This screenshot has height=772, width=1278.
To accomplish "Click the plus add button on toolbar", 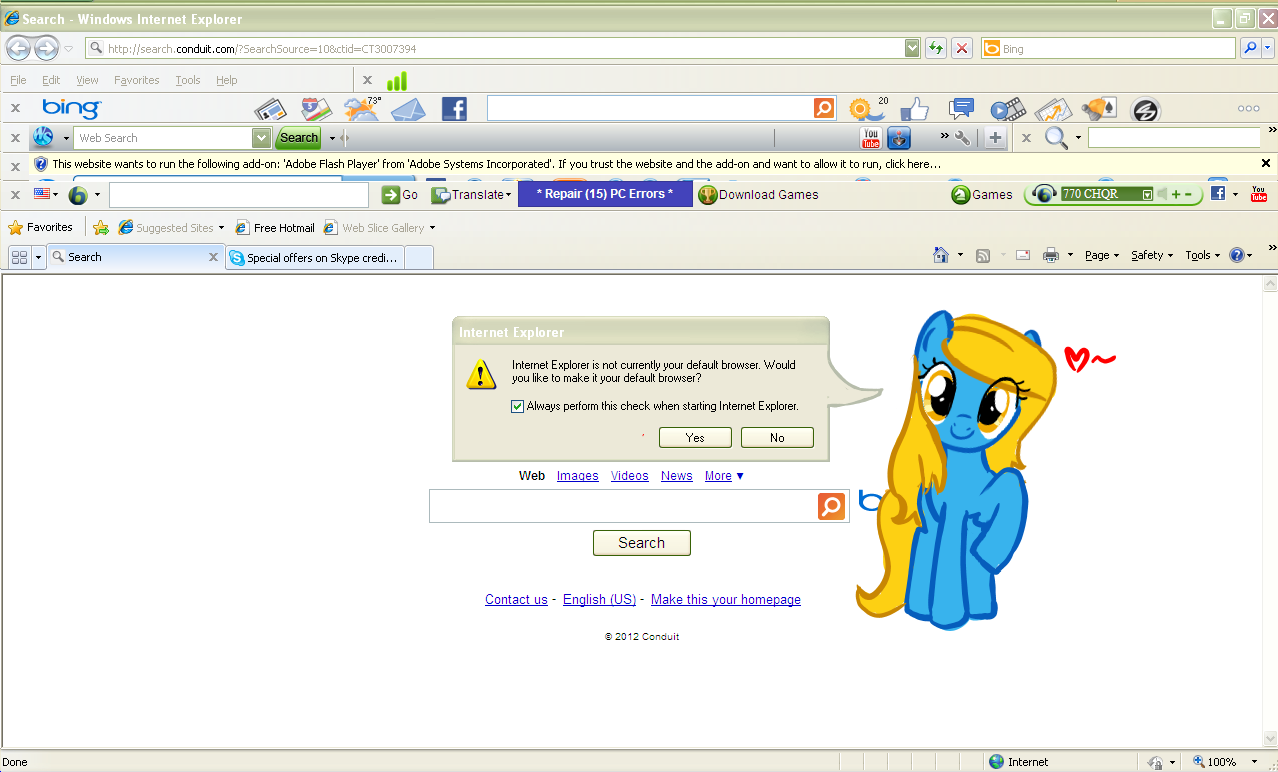I will [995, 138].
